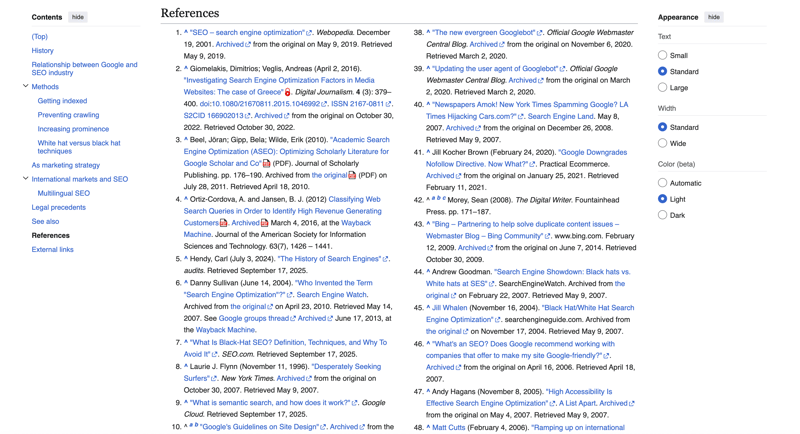Click the caret back-link of reference 5
Viewport: 800px width, 434px height.
click(x=186, y=259)
